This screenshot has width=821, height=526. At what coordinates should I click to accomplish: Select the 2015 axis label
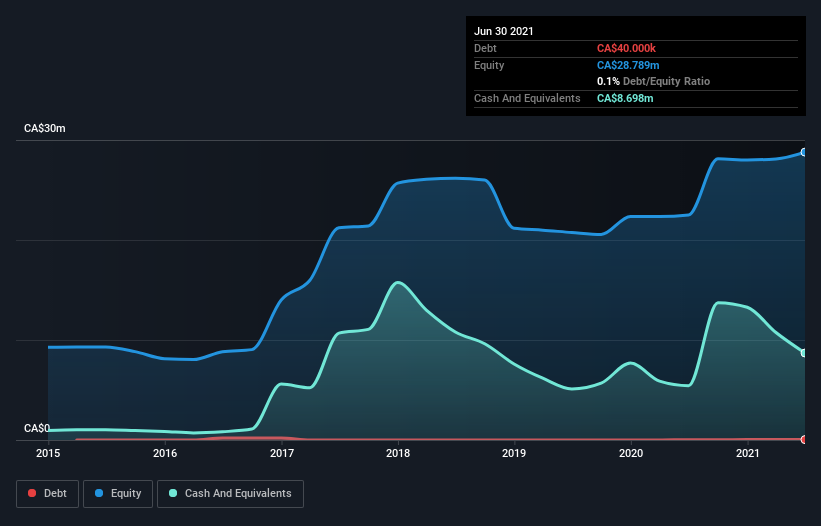[48, 453]
